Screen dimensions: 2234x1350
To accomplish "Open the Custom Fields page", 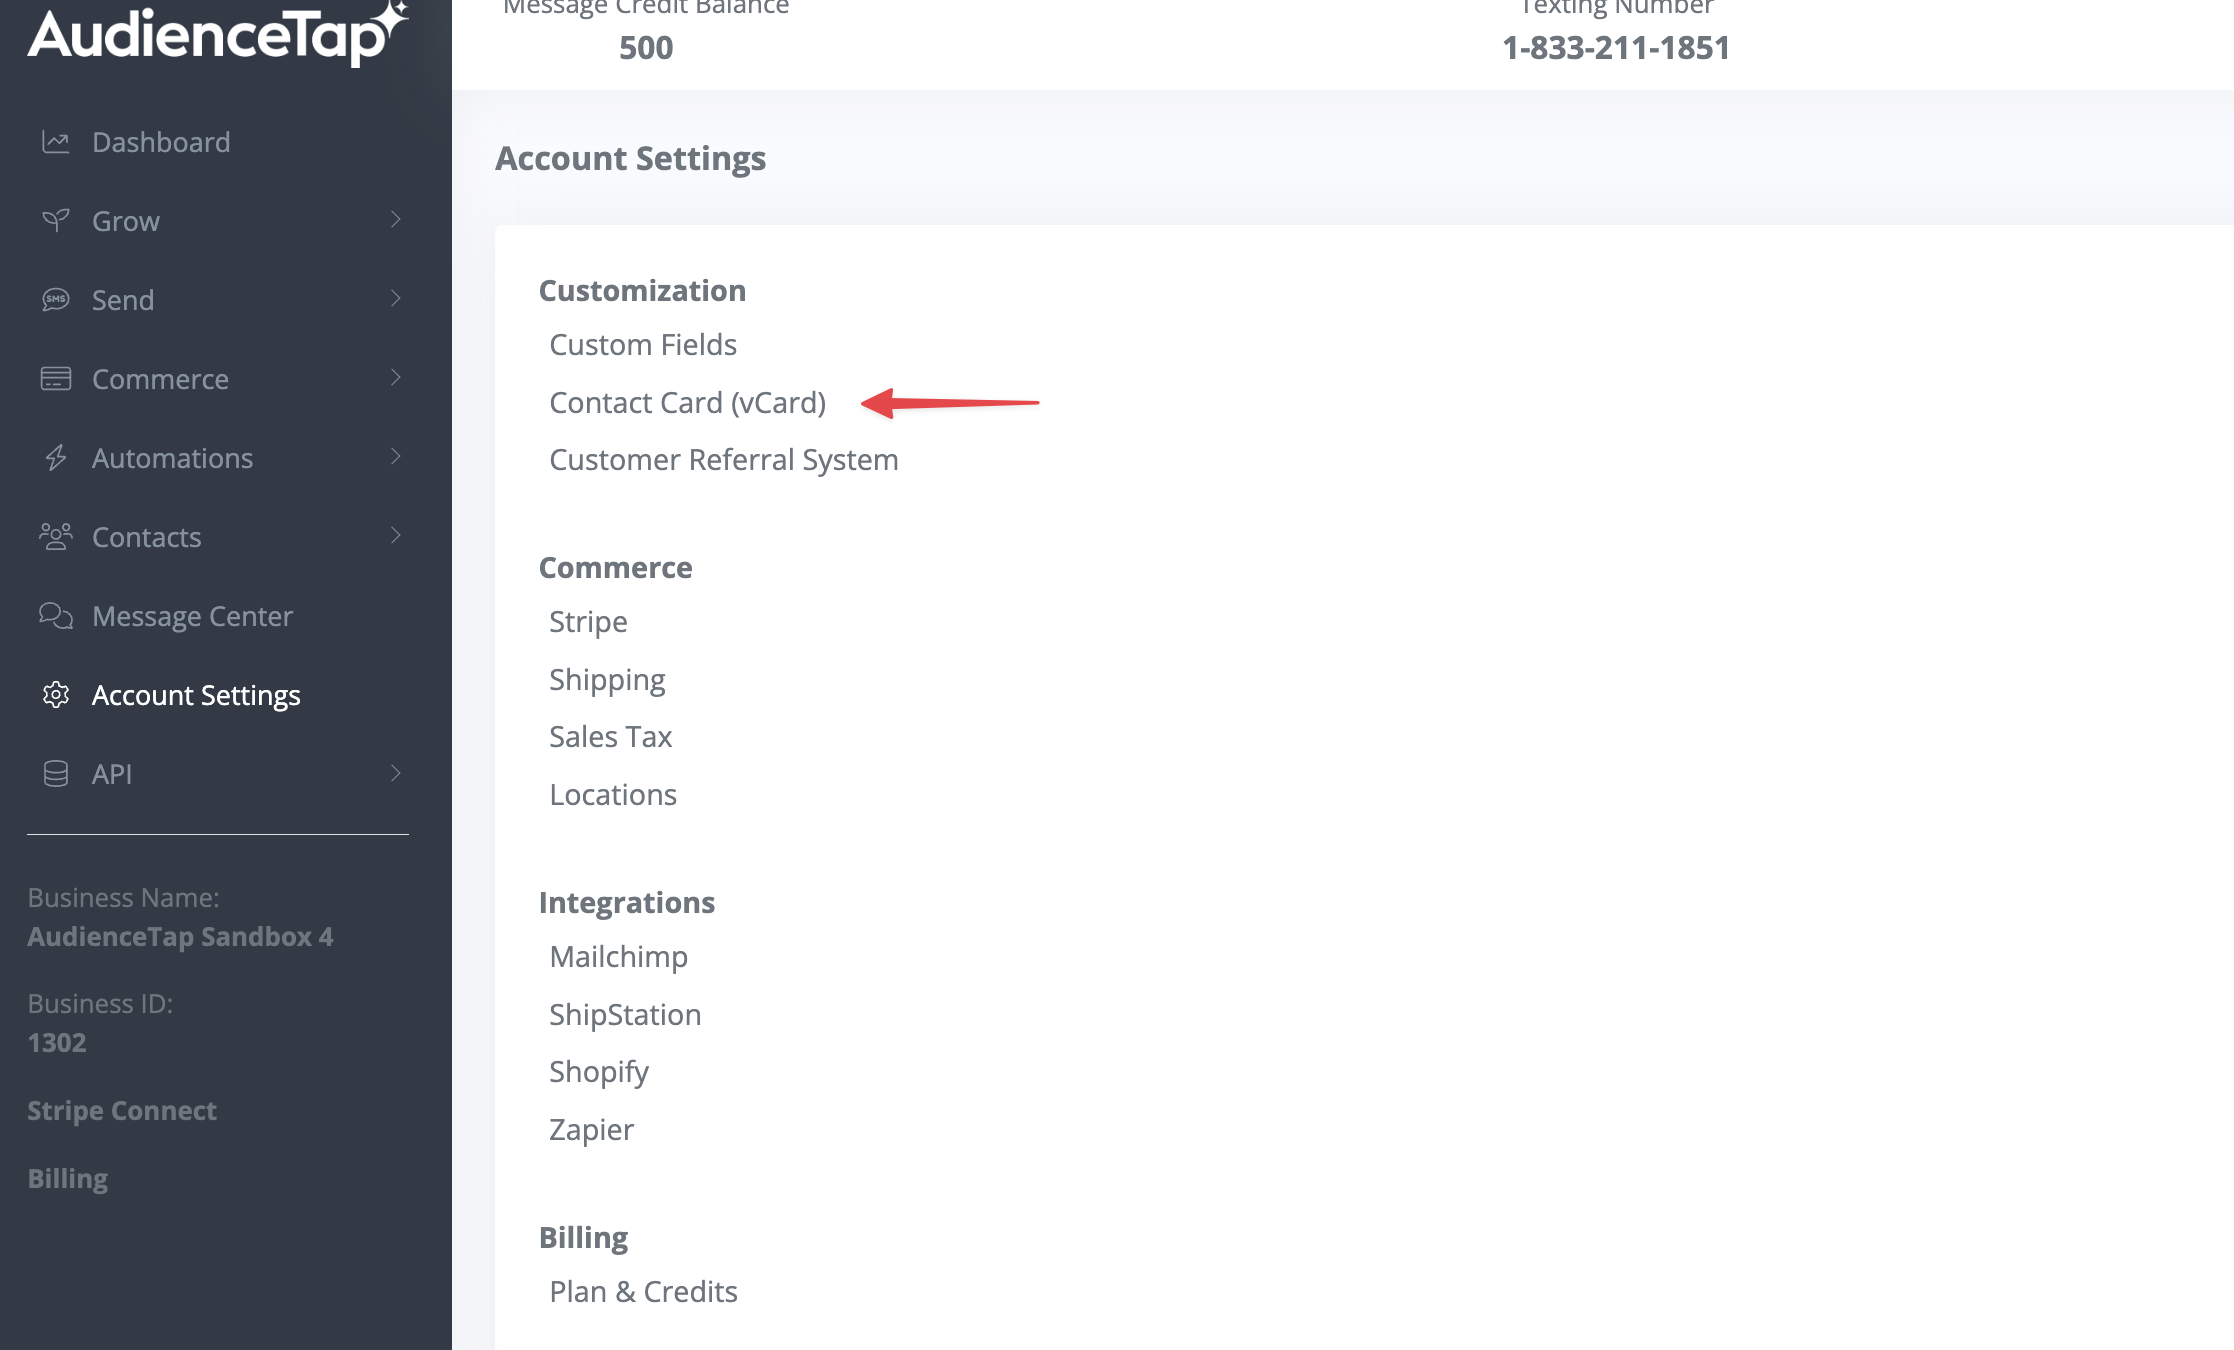I will click(x=643, y=344).
